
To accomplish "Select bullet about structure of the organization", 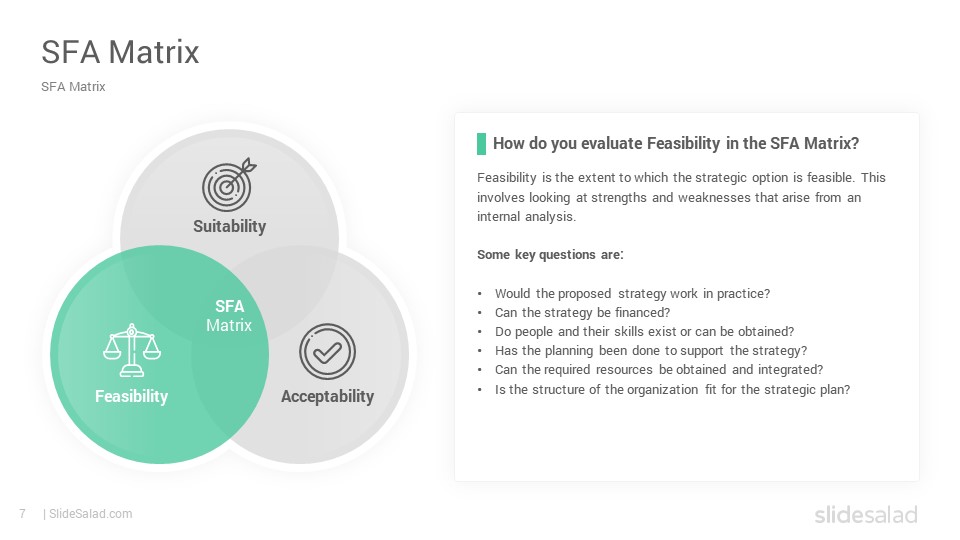I will (x=672, y=389).
